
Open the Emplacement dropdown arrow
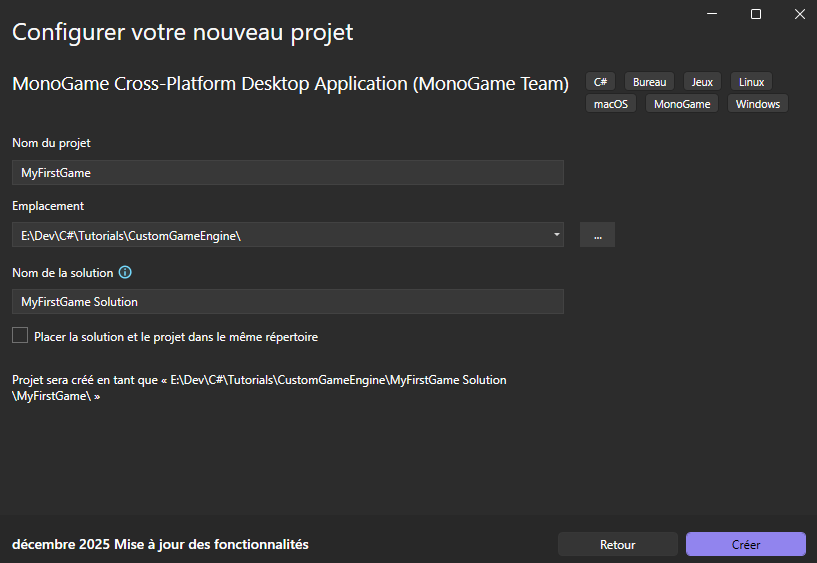click(556, 235)
